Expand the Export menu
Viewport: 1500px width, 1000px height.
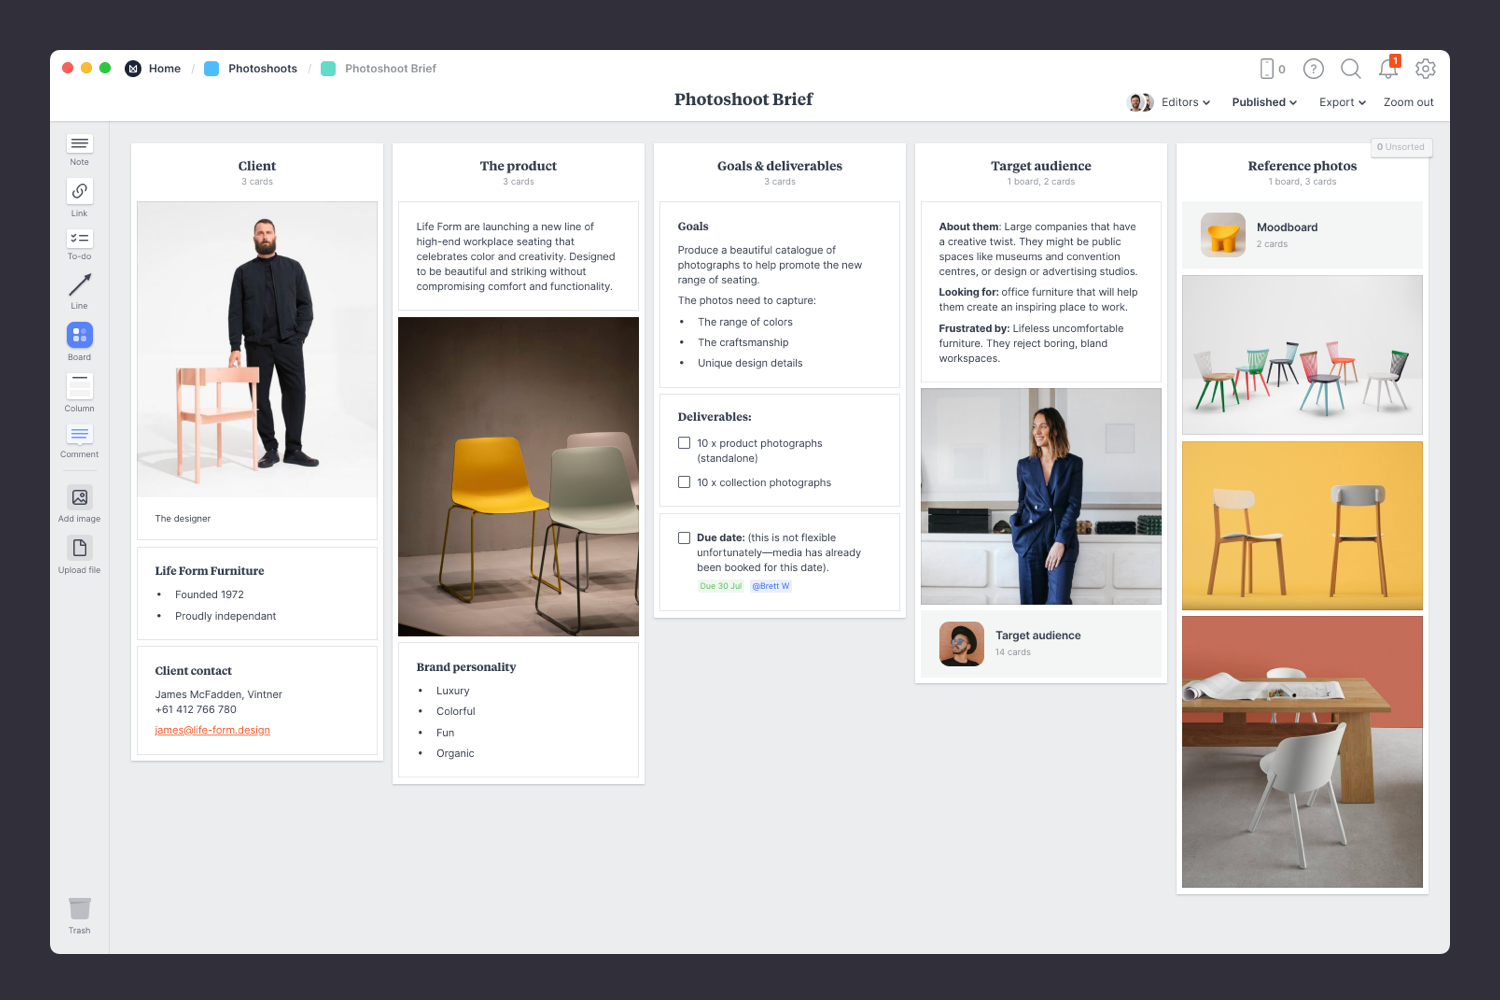coord(1341,102)
